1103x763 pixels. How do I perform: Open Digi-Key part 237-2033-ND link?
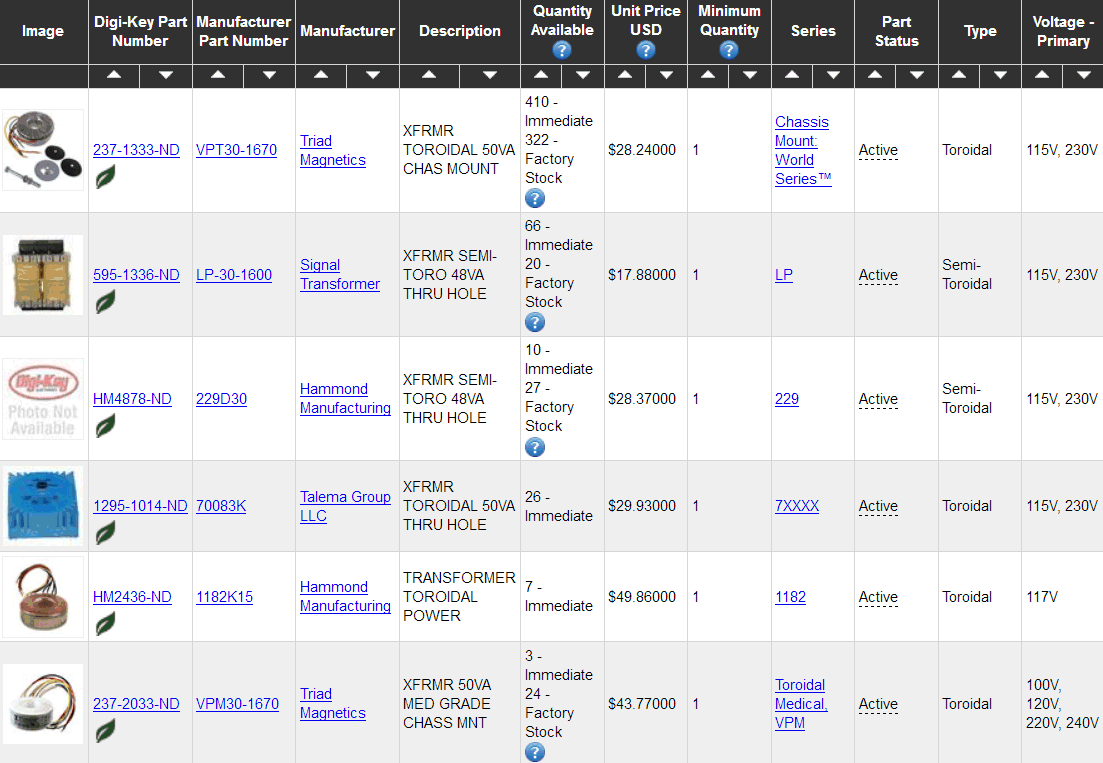(x=136, y=704)
